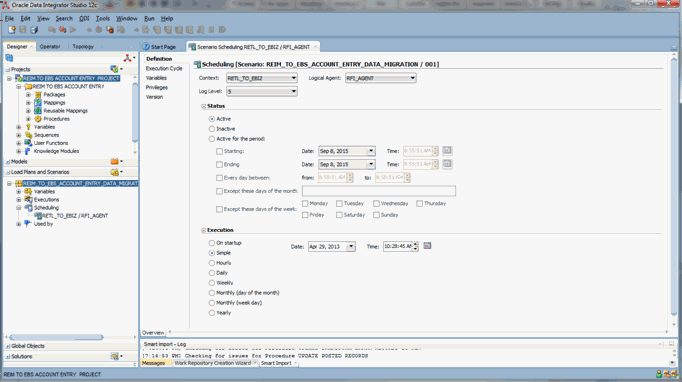Open the Log Level dropdown

(262, 91)
